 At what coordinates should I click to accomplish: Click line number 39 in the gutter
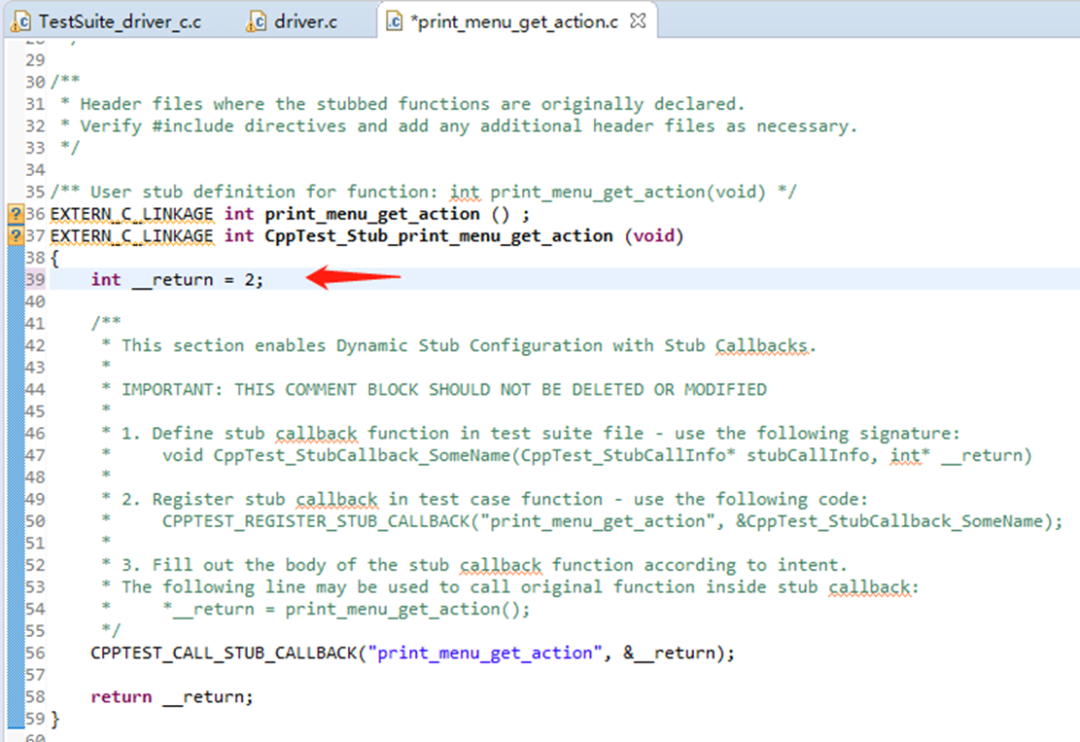point(36,280)
